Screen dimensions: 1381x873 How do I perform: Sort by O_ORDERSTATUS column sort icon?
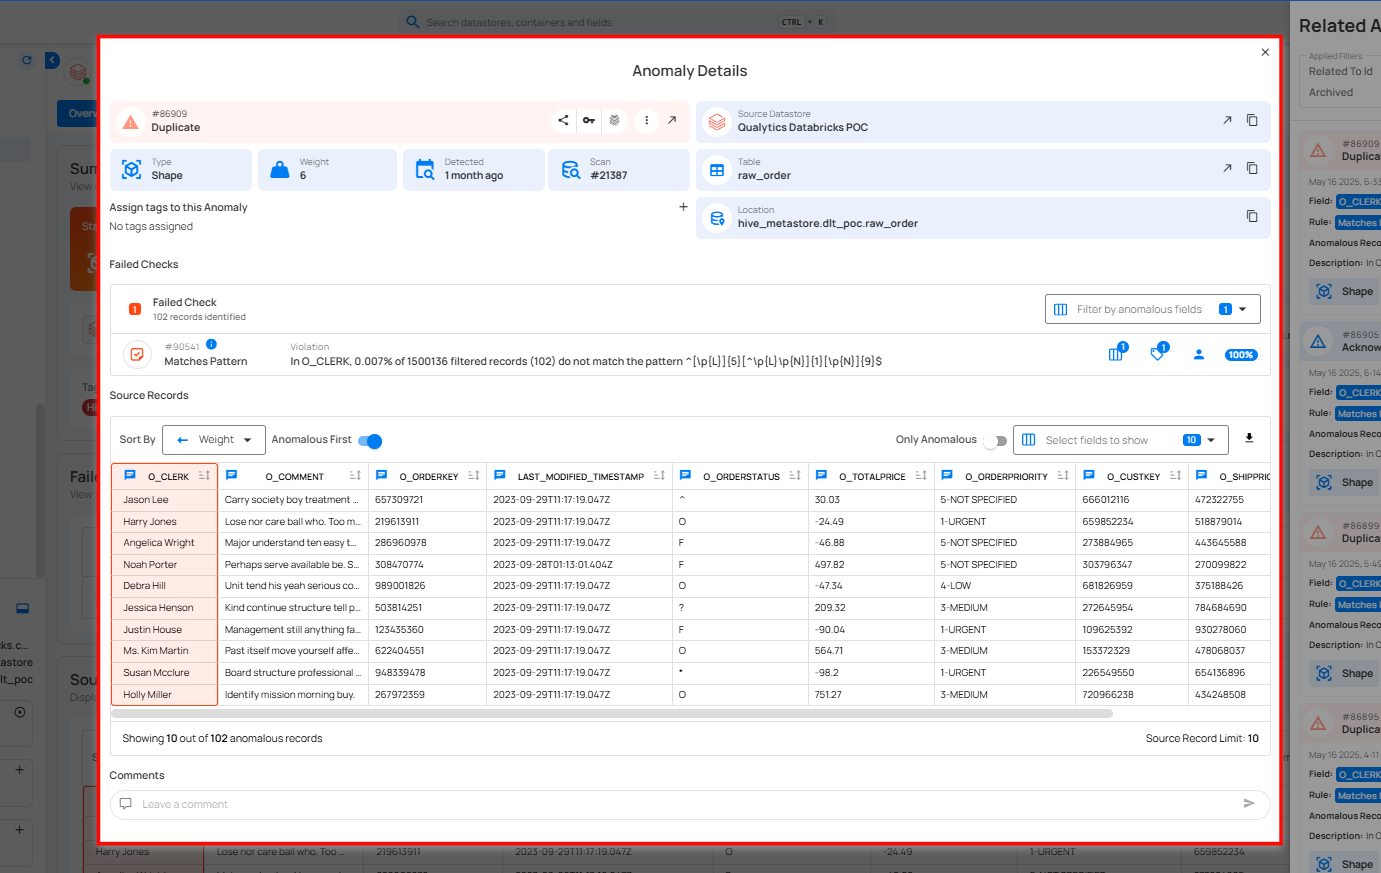[x=795, y=476]
